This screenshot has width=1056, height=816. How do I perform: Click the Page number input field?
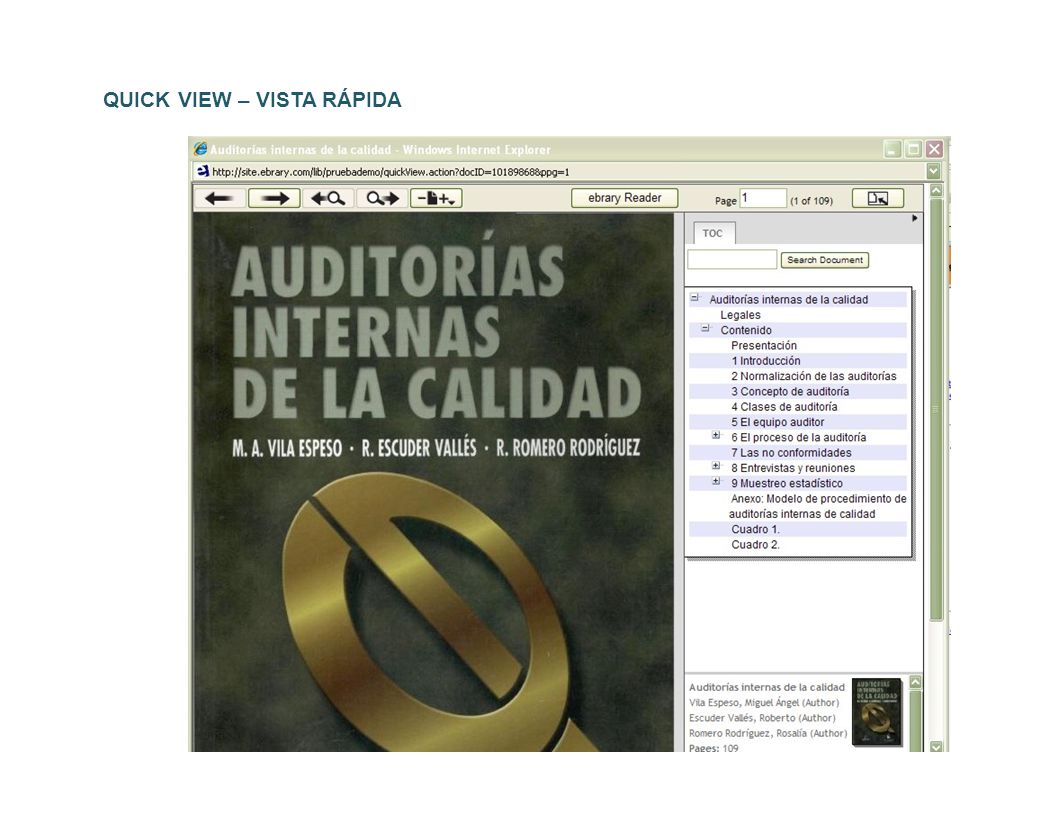(763, 198)
